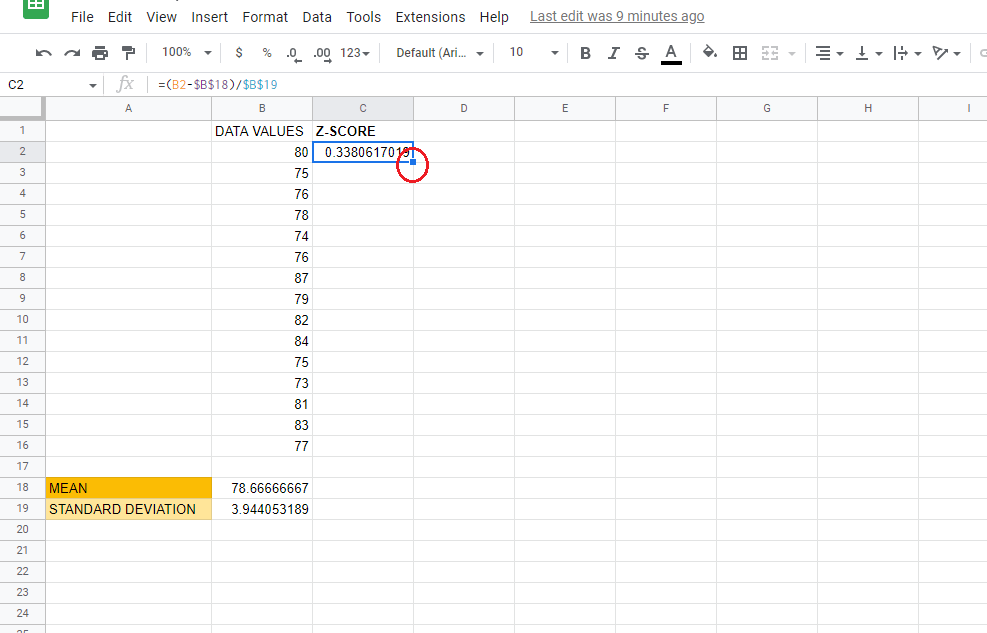The width and height of the screenshot is (987, 633).
Task: Click the Print icon
Action: tap(100, 53)
